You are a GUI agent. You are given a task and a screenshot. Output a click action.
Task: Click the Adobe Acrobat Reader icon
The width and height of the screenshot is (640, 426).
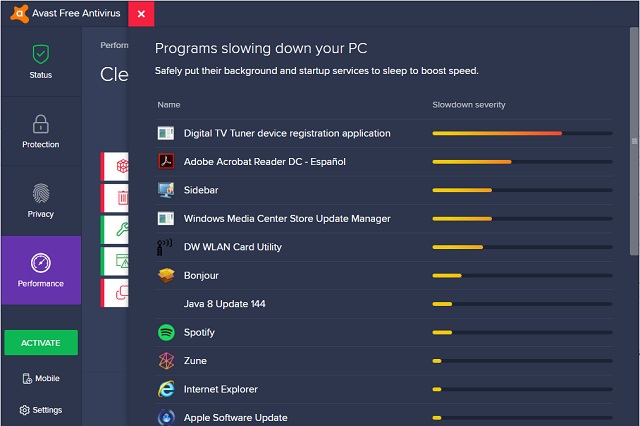(x=166, y=161)
